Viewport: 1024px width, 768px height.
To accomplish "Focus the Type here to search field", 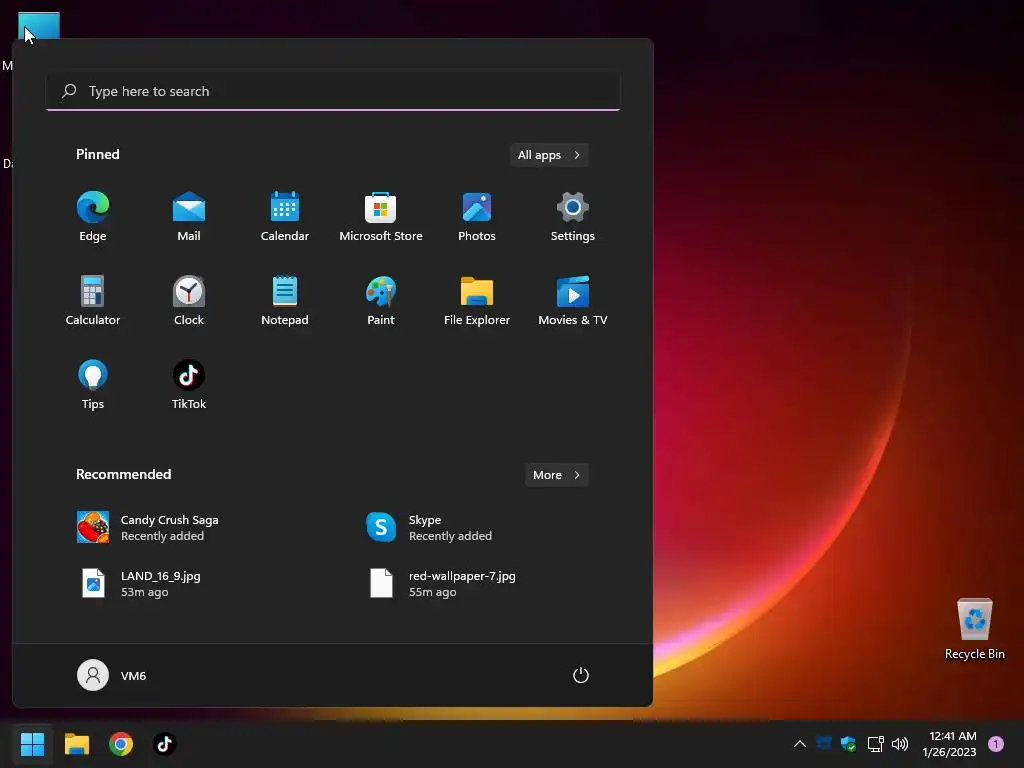I will click(x=333, y=91).
